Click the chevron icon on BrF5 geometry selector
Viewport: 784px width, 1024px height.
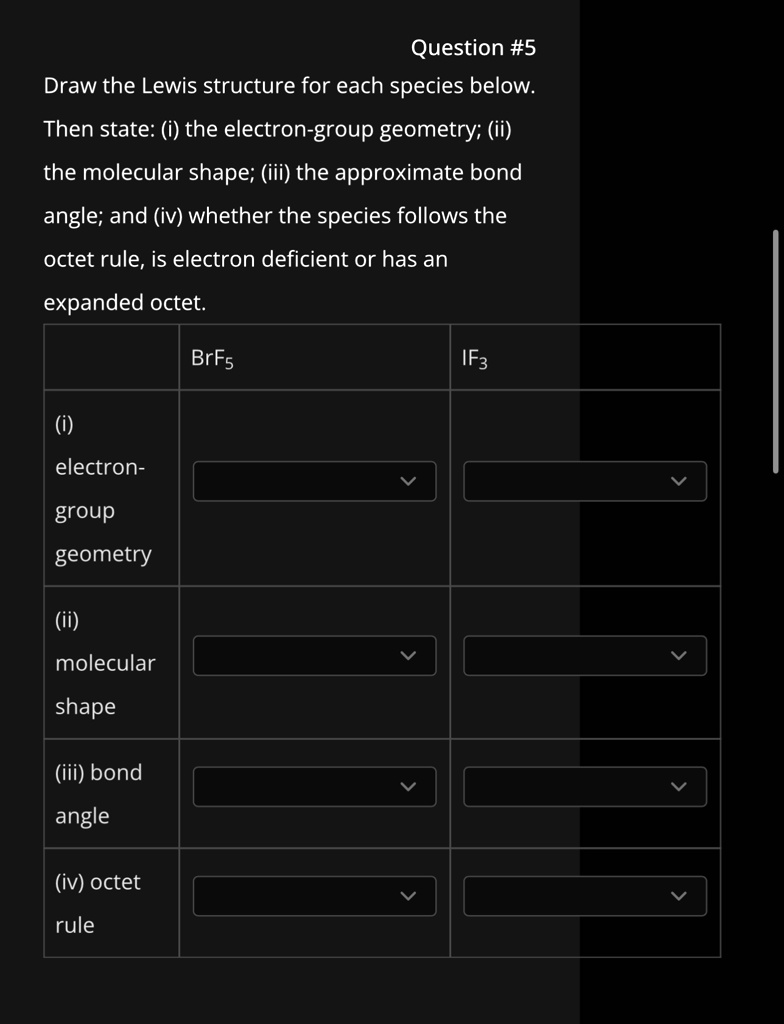(x=408, y=481)
